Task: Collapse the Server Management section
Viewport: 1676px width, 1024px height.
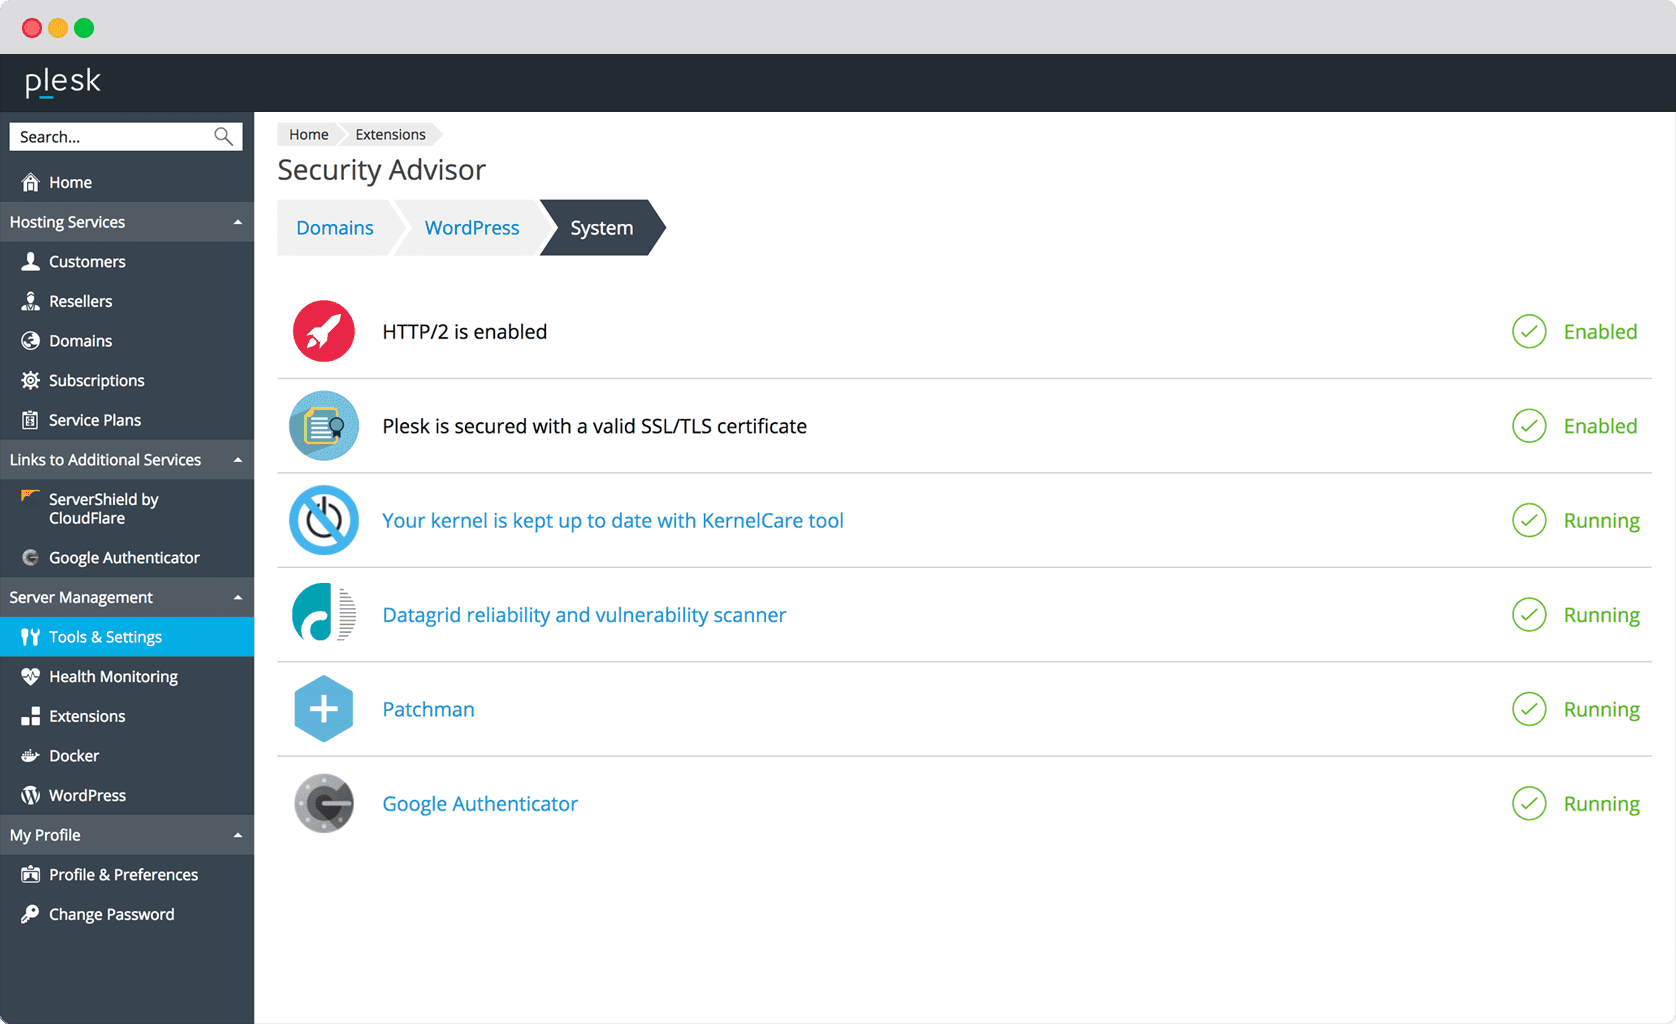Action: pyautogui.click(x=237, y=597)
